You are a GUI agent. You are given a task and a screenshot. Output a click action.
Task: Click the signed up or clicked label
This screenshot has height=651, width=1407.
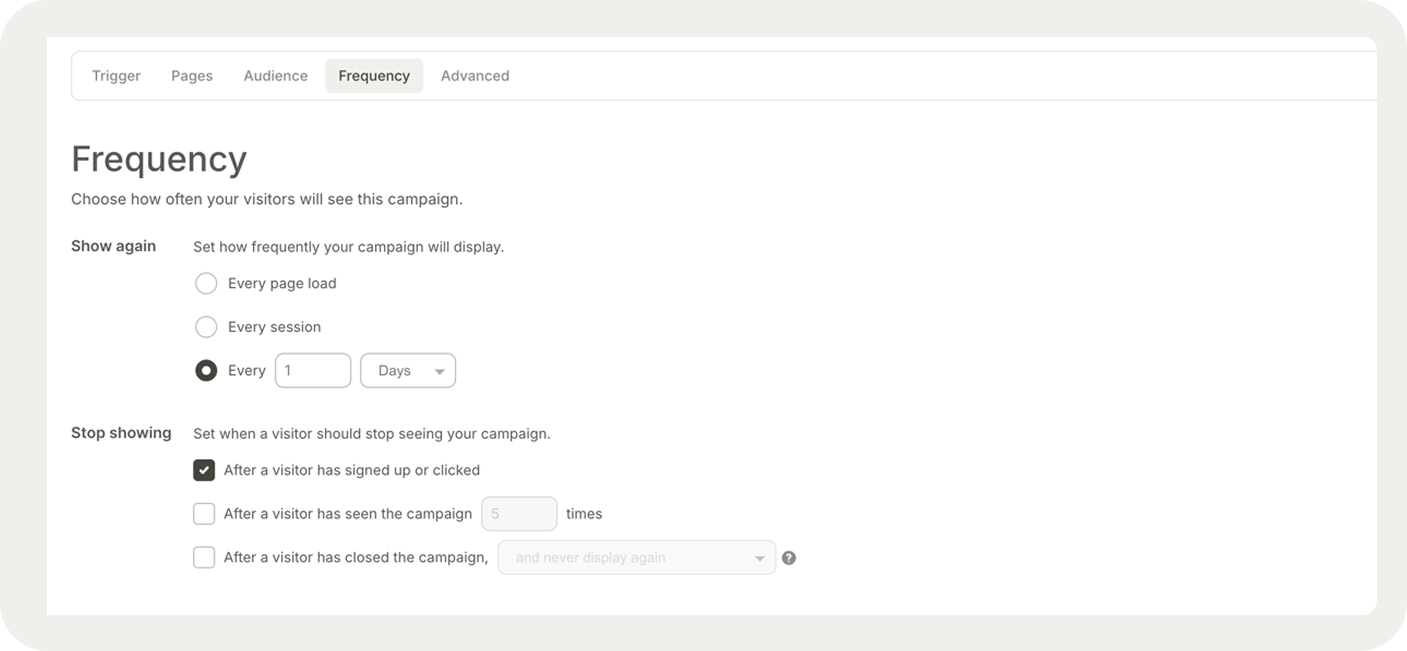click(x=352, y=470)
